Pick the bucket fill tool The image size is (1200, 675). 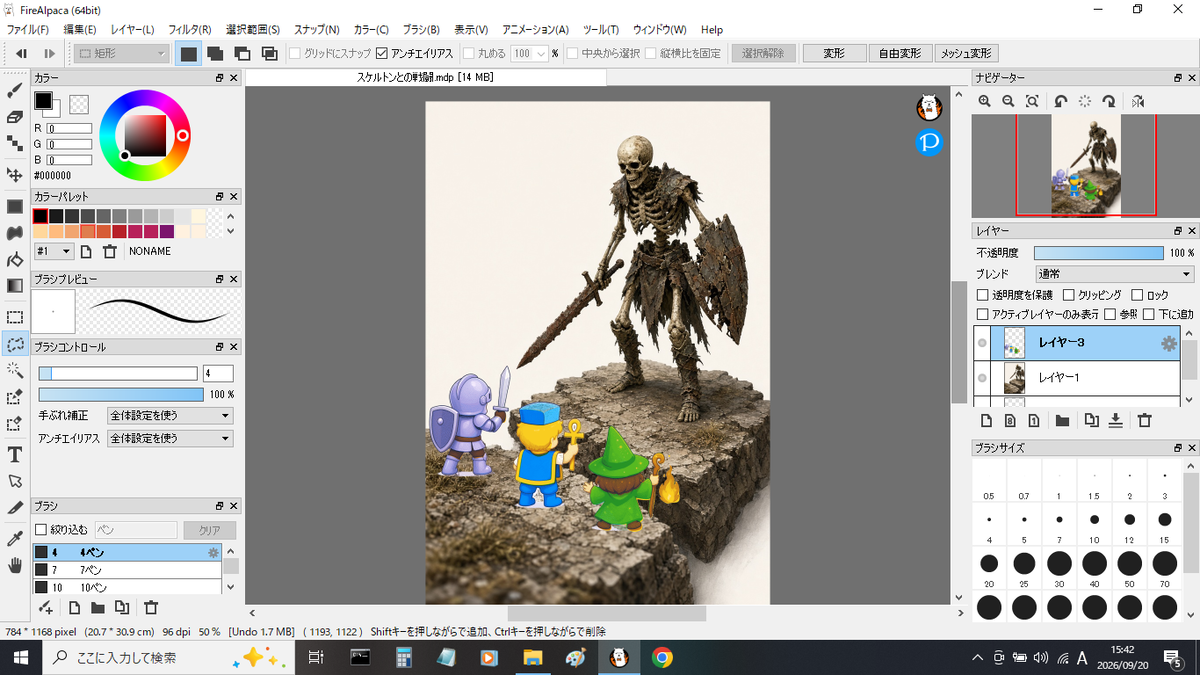tap(15, 260)
